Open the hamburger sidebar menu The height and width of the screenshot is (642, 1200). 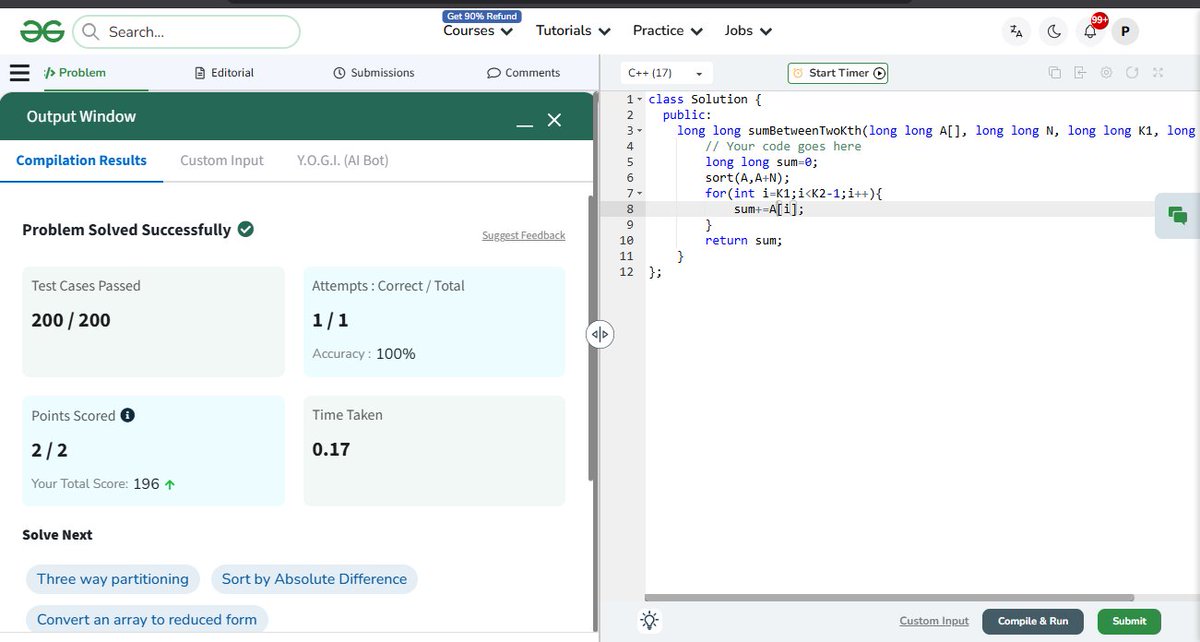(20, 73)
